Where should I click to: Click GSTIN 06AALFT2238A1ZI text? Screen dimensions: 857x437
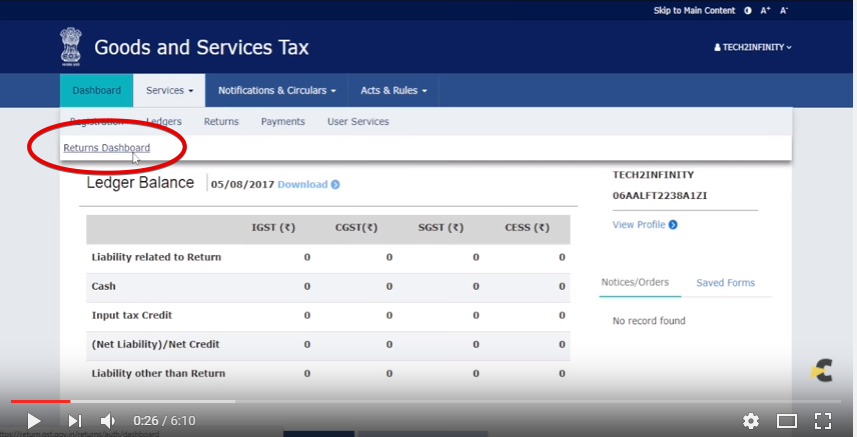[x=660, y=196]
